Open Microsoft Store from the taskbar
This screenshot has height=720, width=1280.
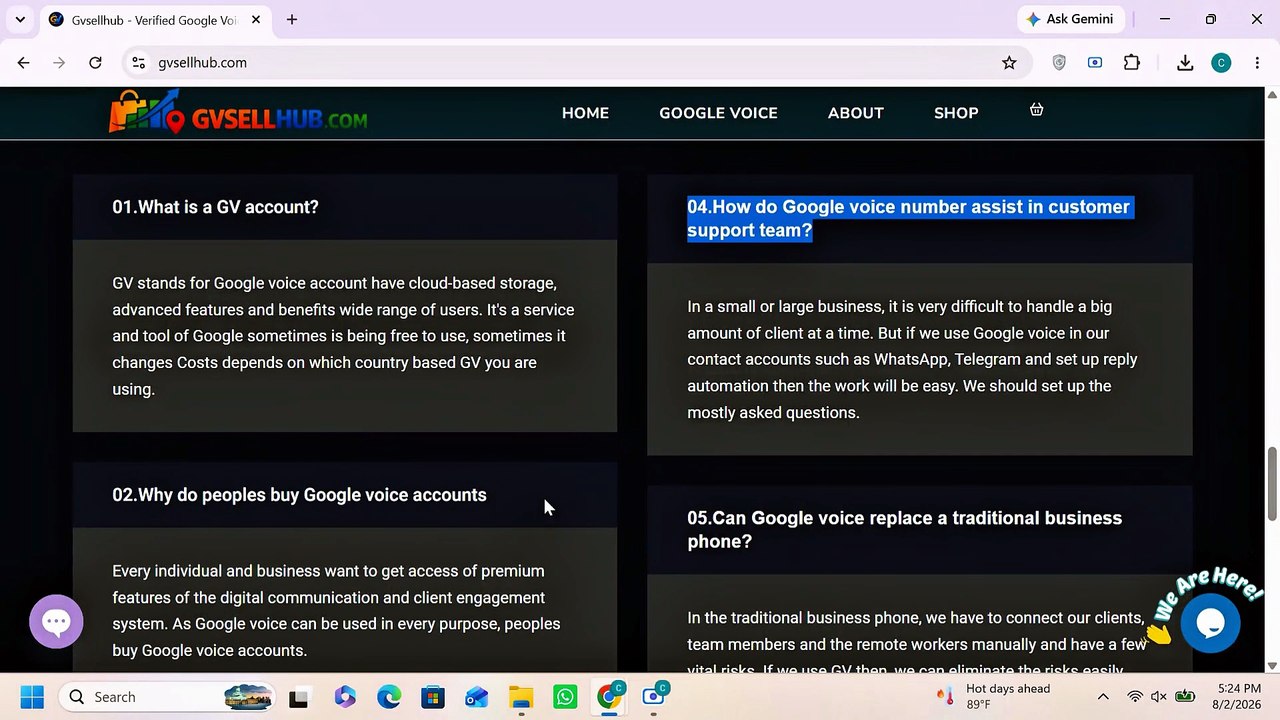pos(433,697)
